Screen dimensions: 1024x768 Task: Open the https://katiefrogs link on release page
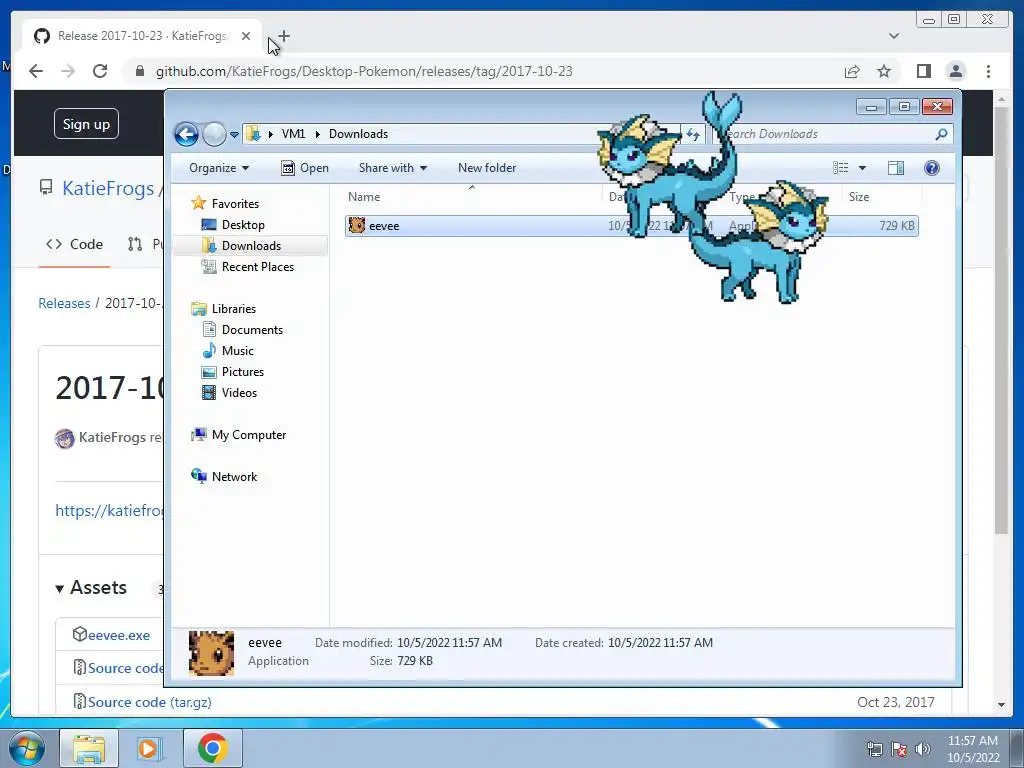coord(109,510)
